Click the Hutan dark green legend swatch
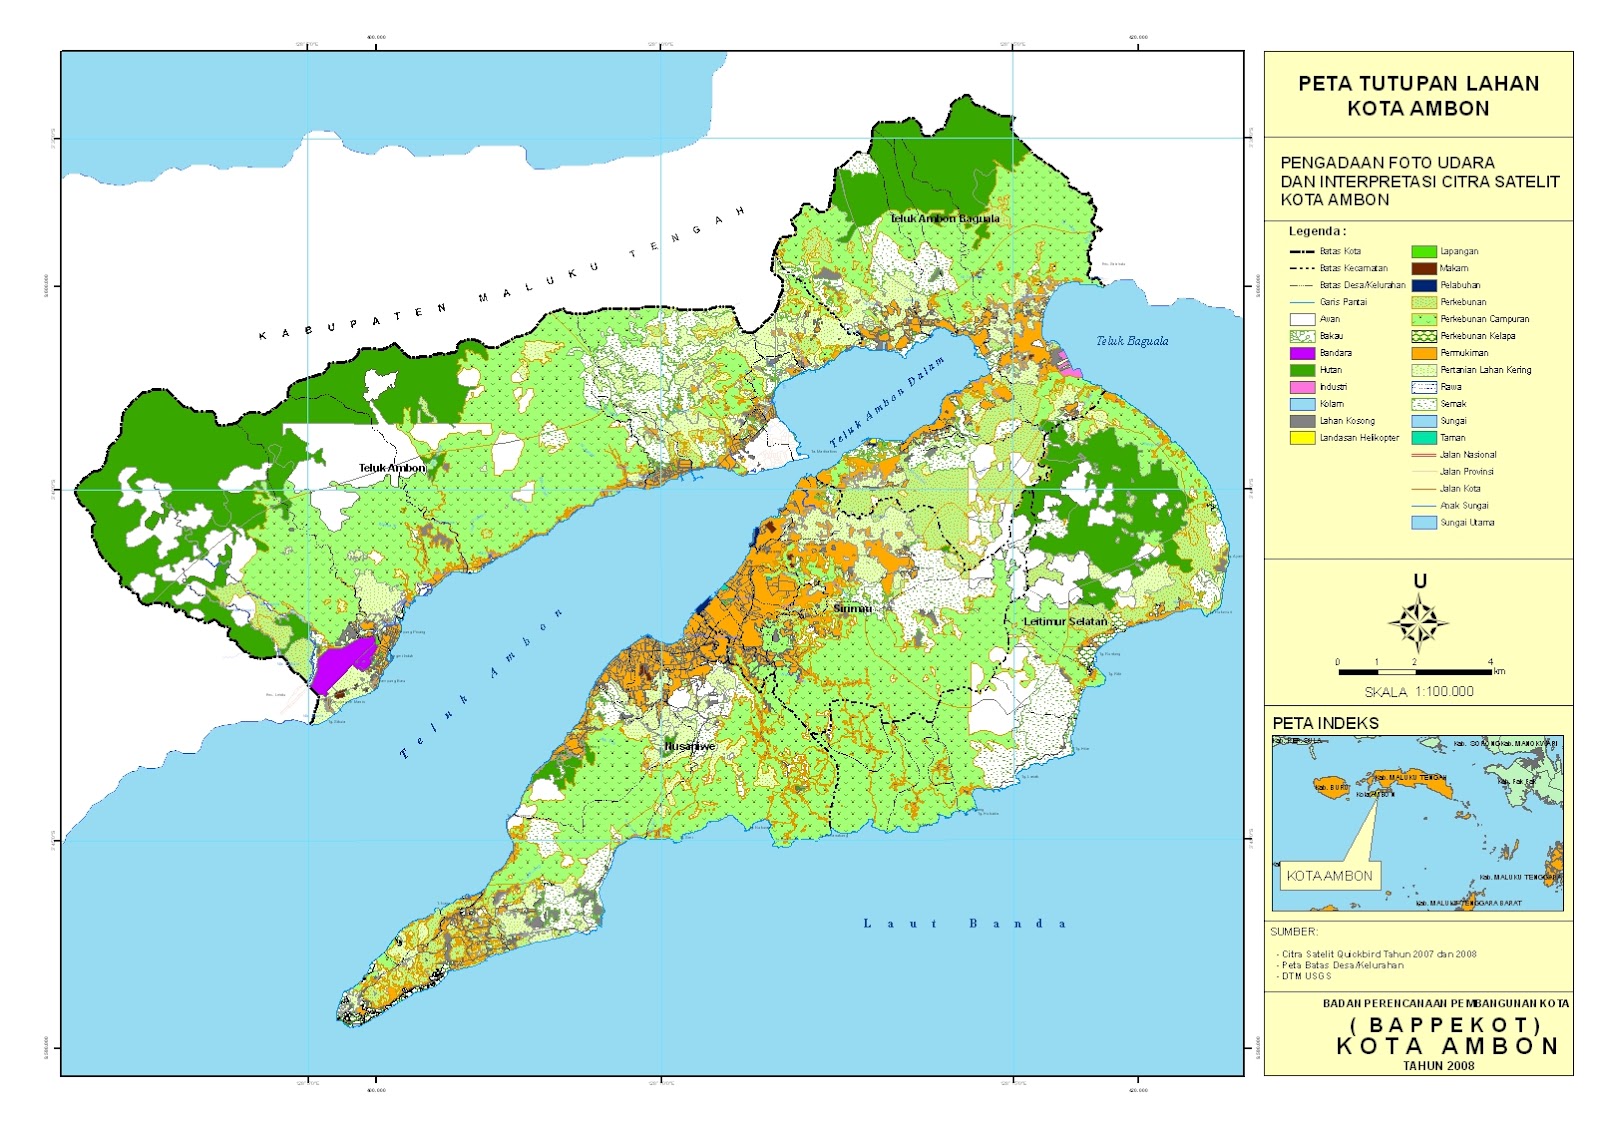The width and height of the screenshot is (1600, 1131). click(x=1302, y=370)
